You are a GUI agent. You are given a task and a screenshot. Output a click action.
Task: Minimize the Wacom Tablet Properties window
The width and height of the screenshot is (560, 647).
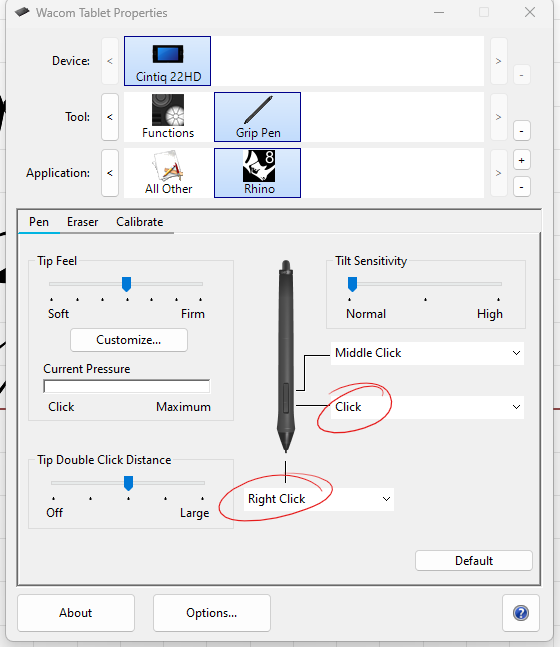[x=439, y=12]
